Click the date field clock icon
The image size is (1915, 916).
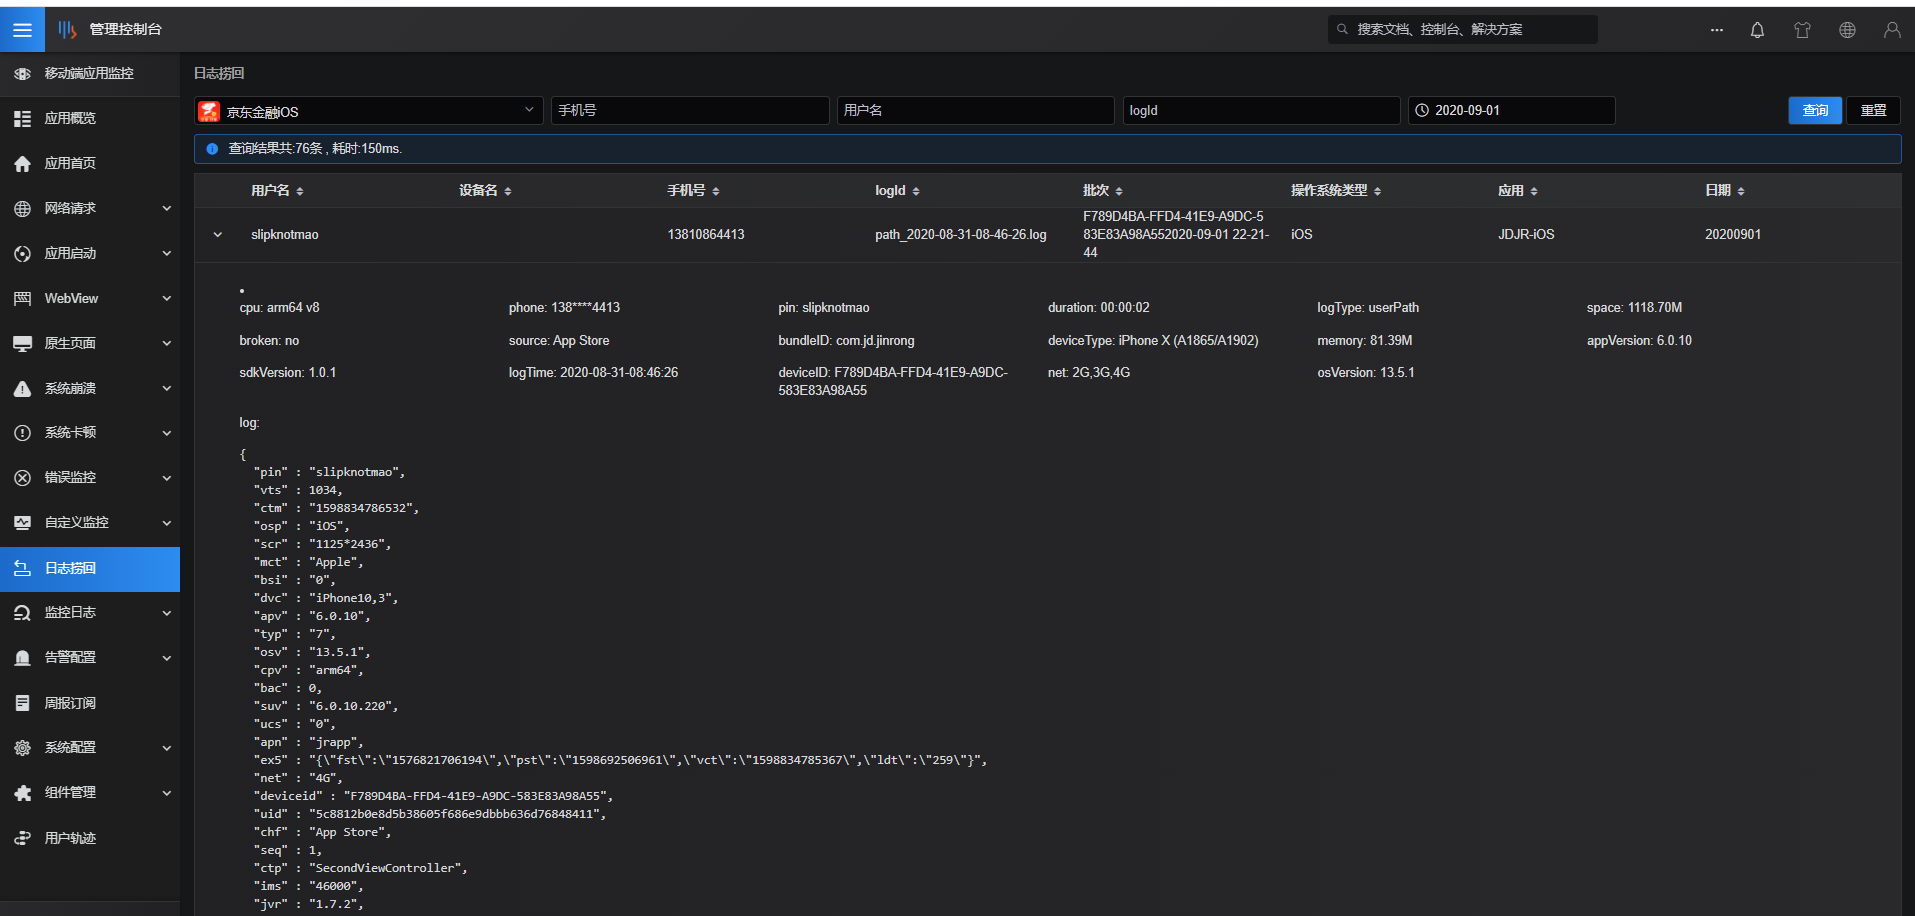point(1422,111)
